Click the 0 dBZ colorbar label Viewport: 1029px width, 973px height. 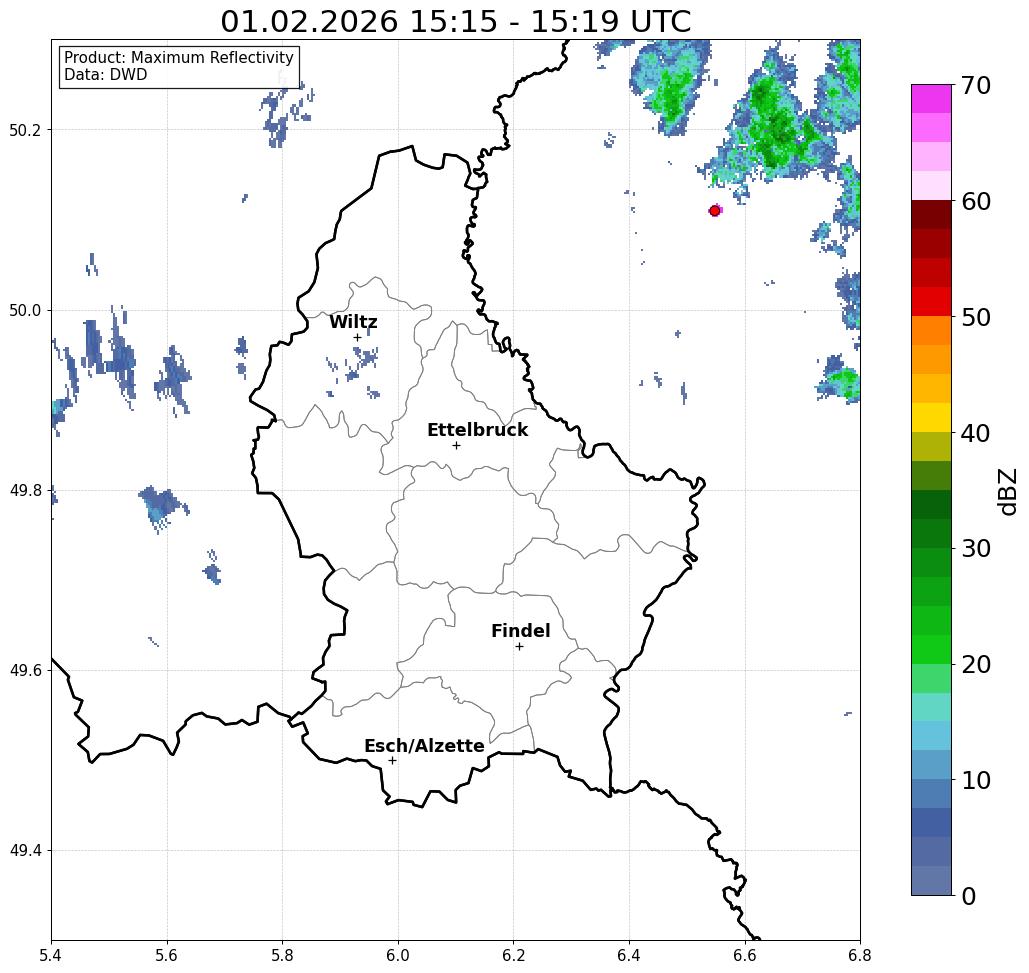[969, 896]
